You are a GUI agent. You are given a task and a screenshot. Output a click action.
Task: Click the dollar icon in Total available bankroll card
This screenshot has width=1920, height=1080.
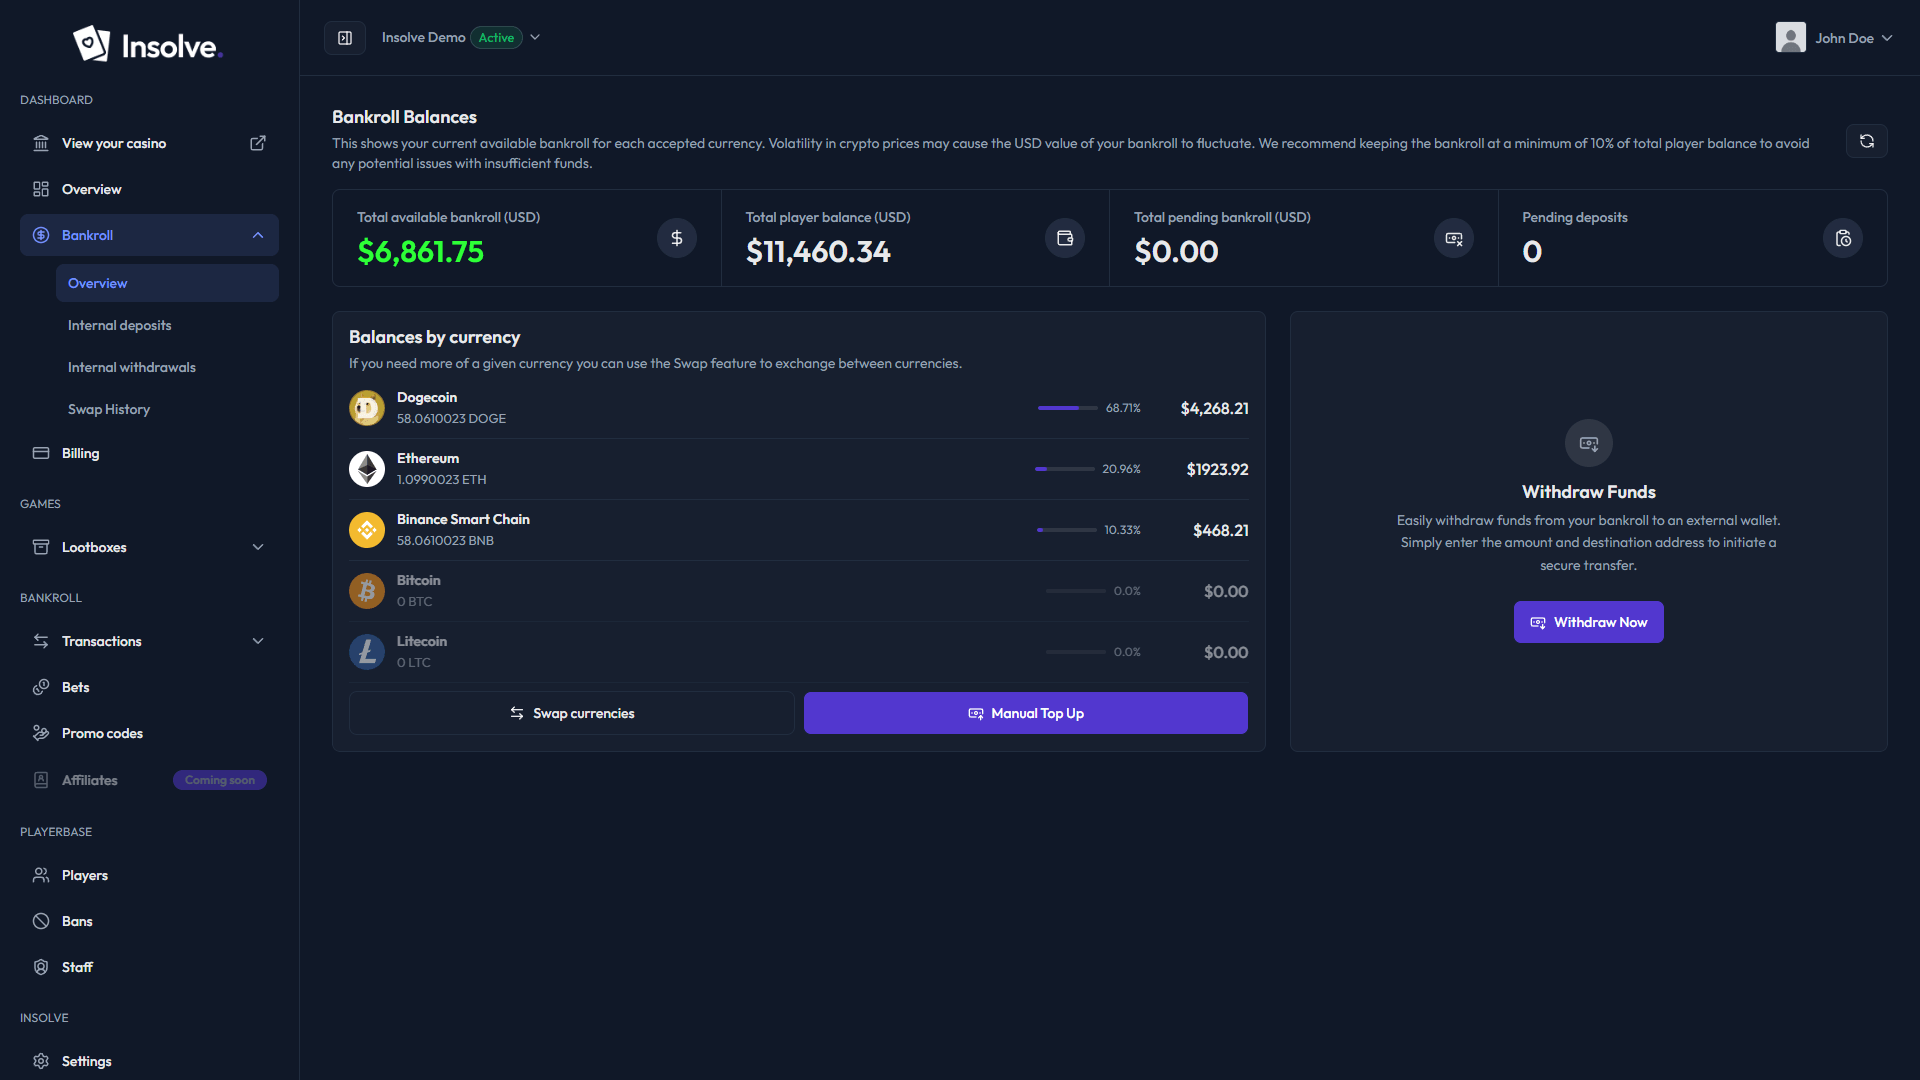pos(677,238)
